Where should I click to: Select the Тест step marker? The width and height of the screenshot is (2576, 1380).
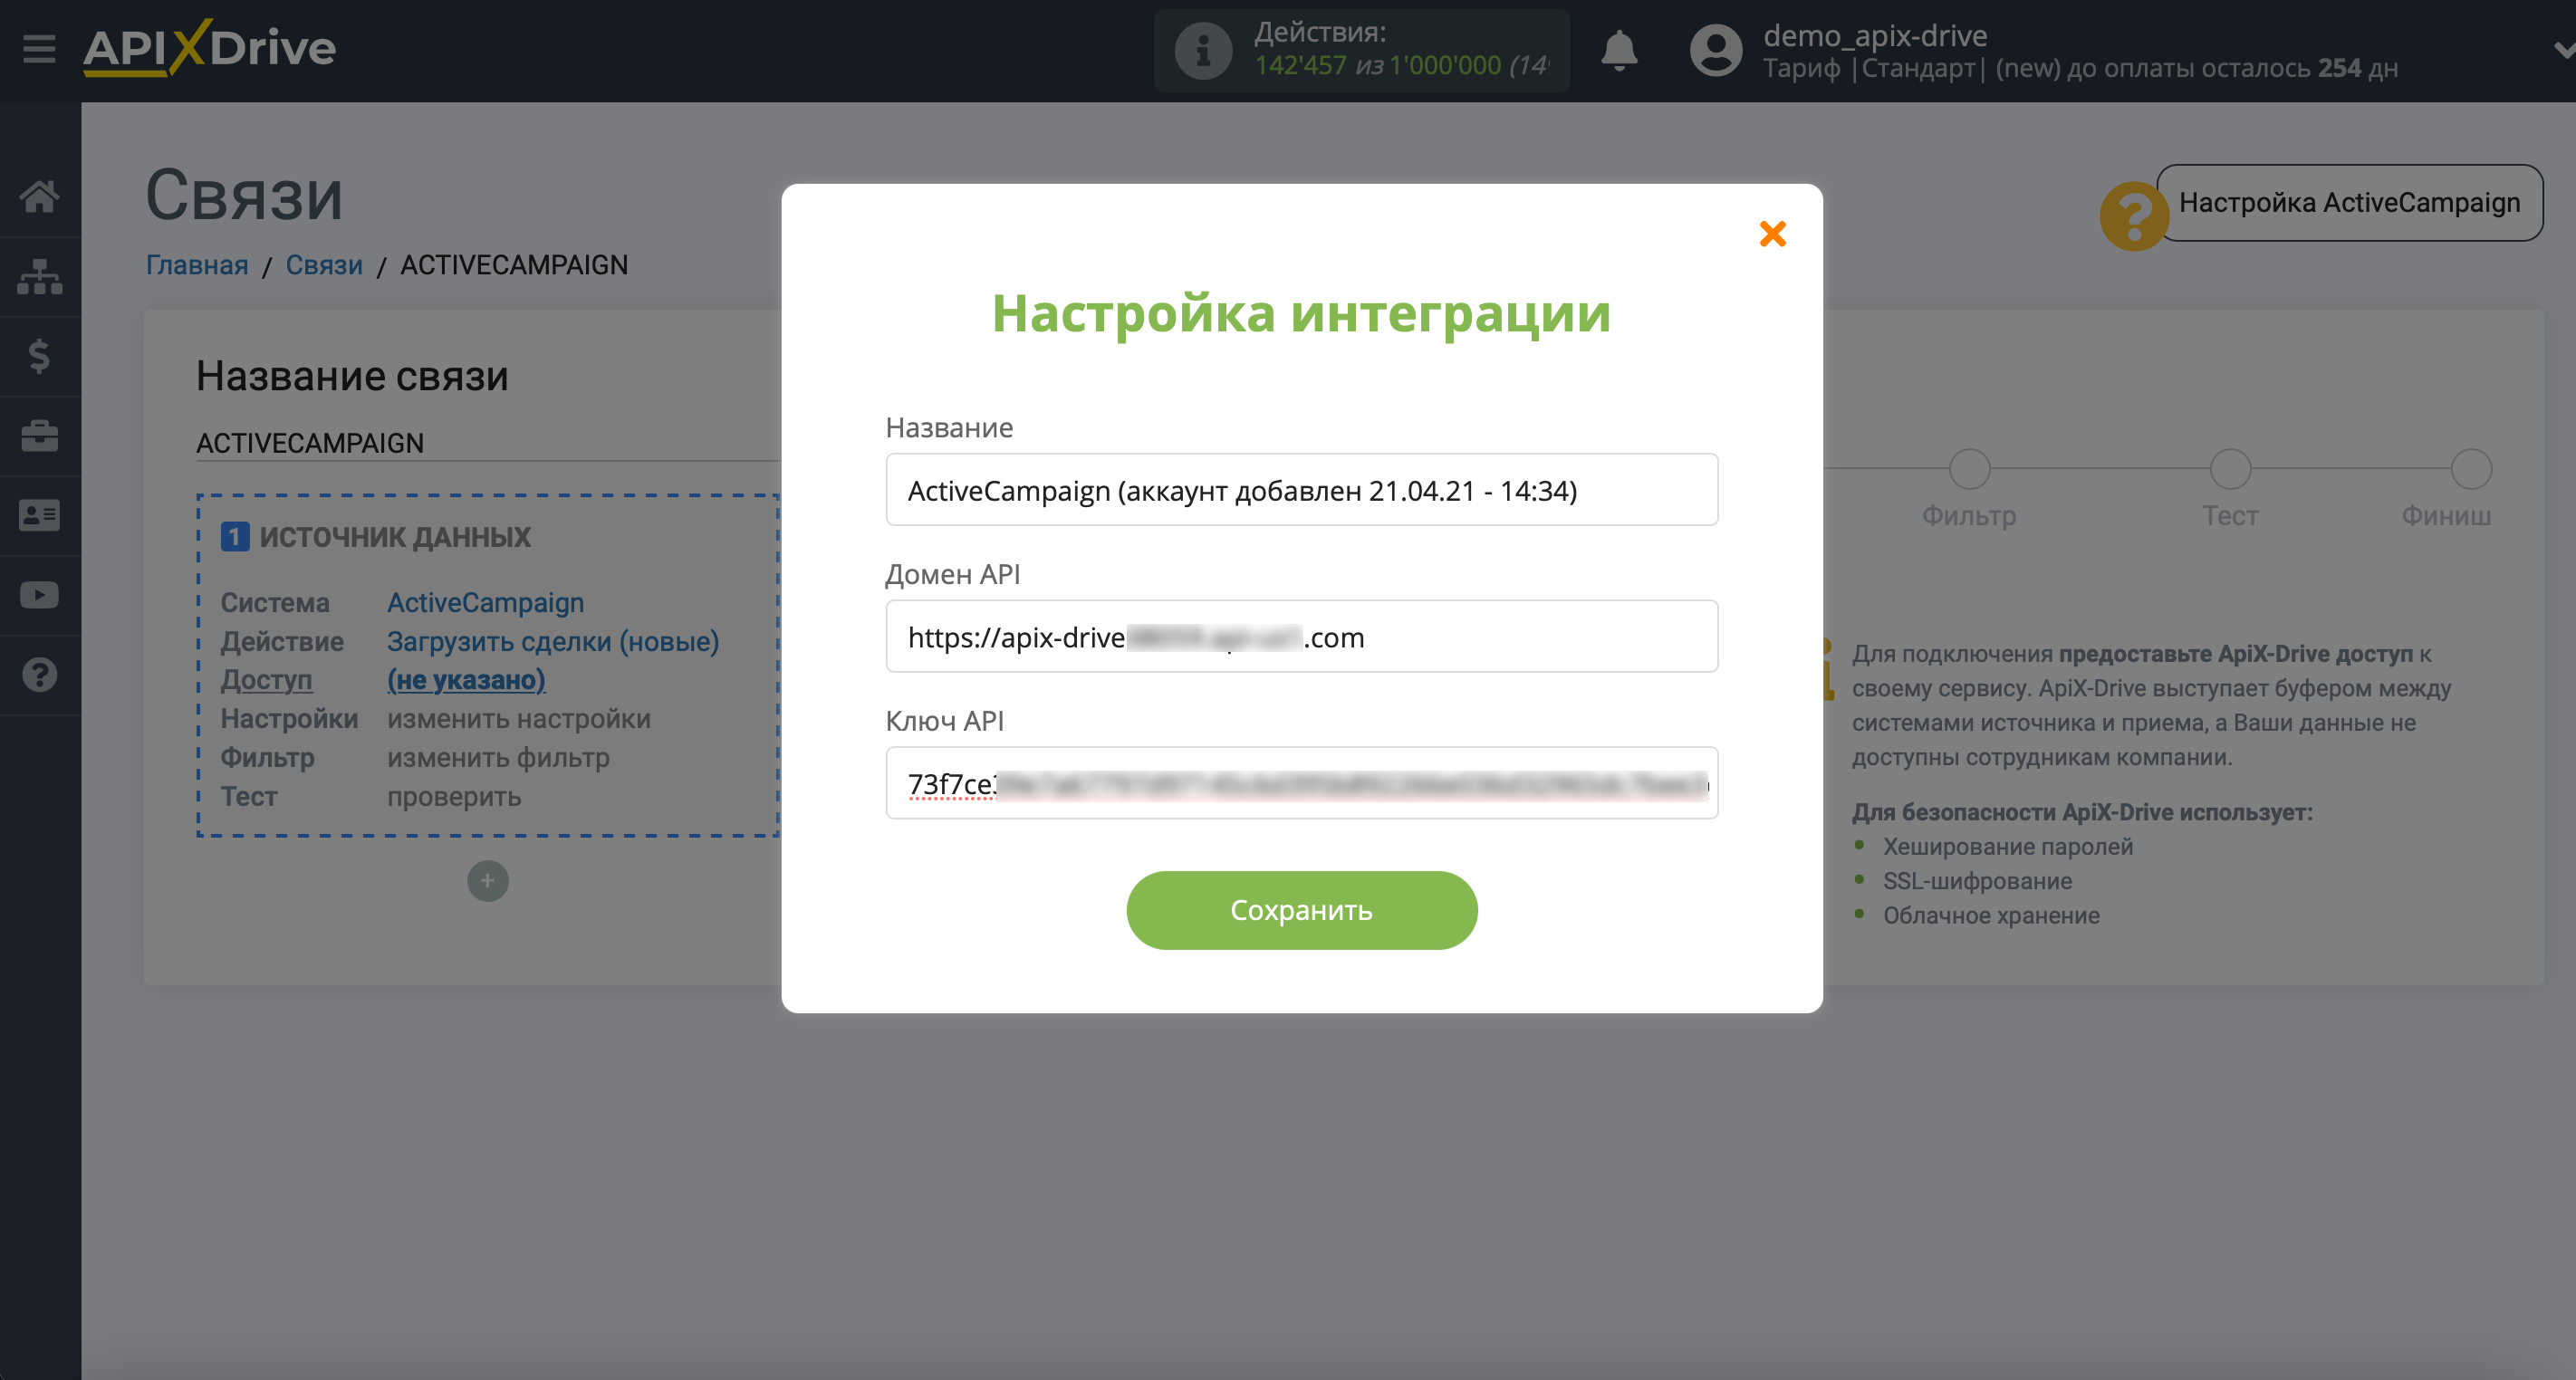coord(2230,469)
